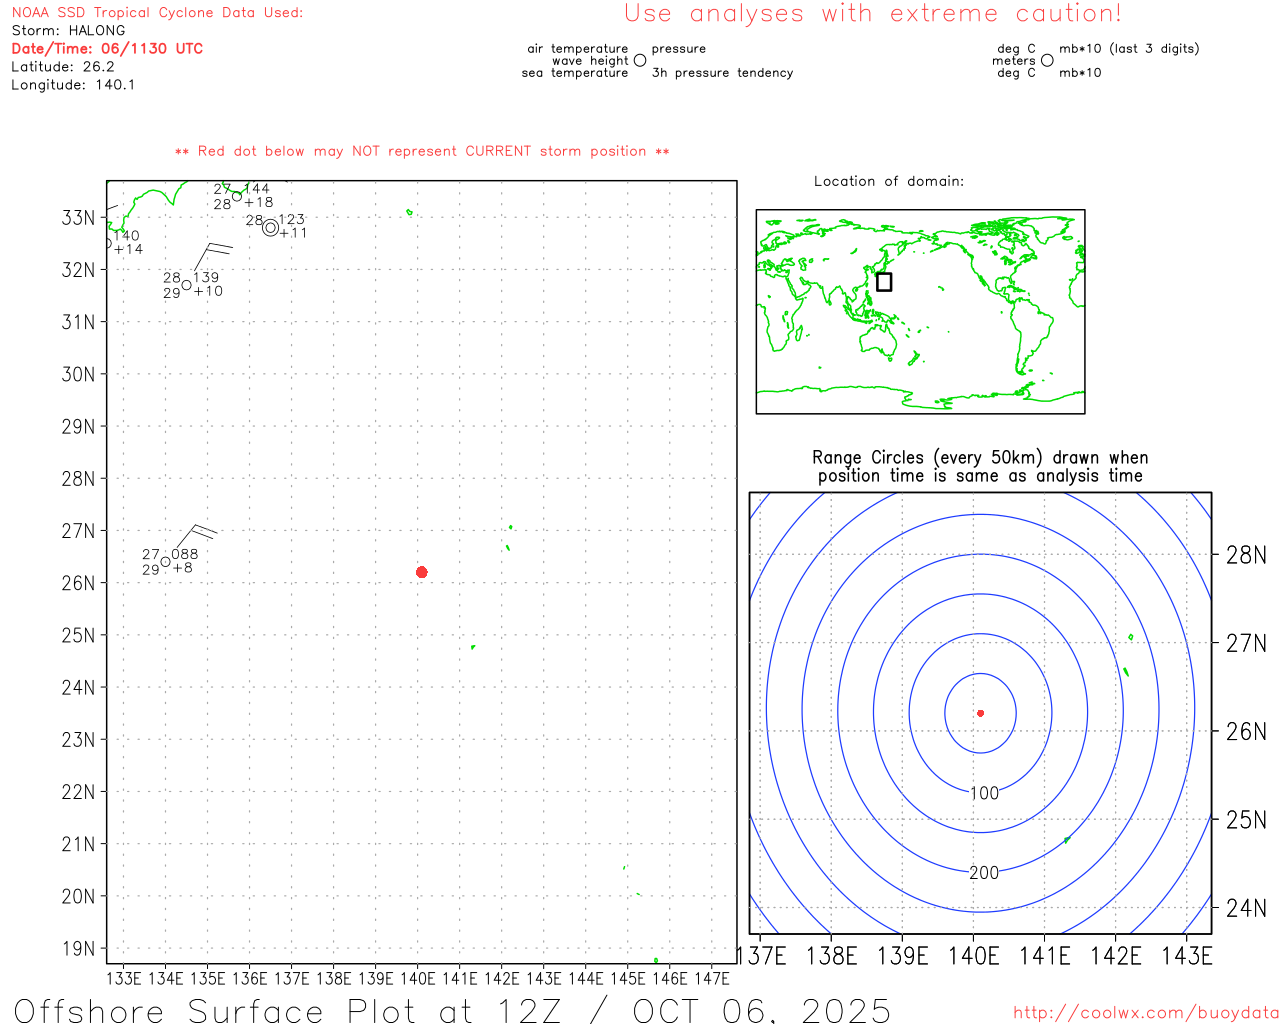Click the station model legend circle near wave height
Image resolution: width=1280 pixels, height=1024 pixels.
click(640, 61)
